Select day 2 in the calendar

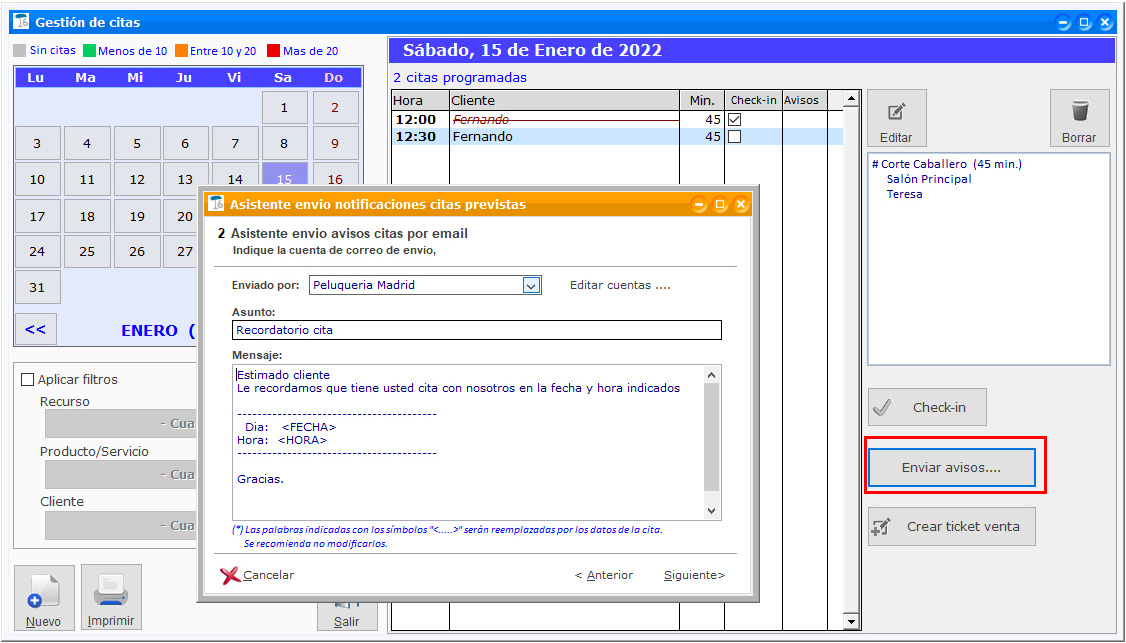(335, 108)
